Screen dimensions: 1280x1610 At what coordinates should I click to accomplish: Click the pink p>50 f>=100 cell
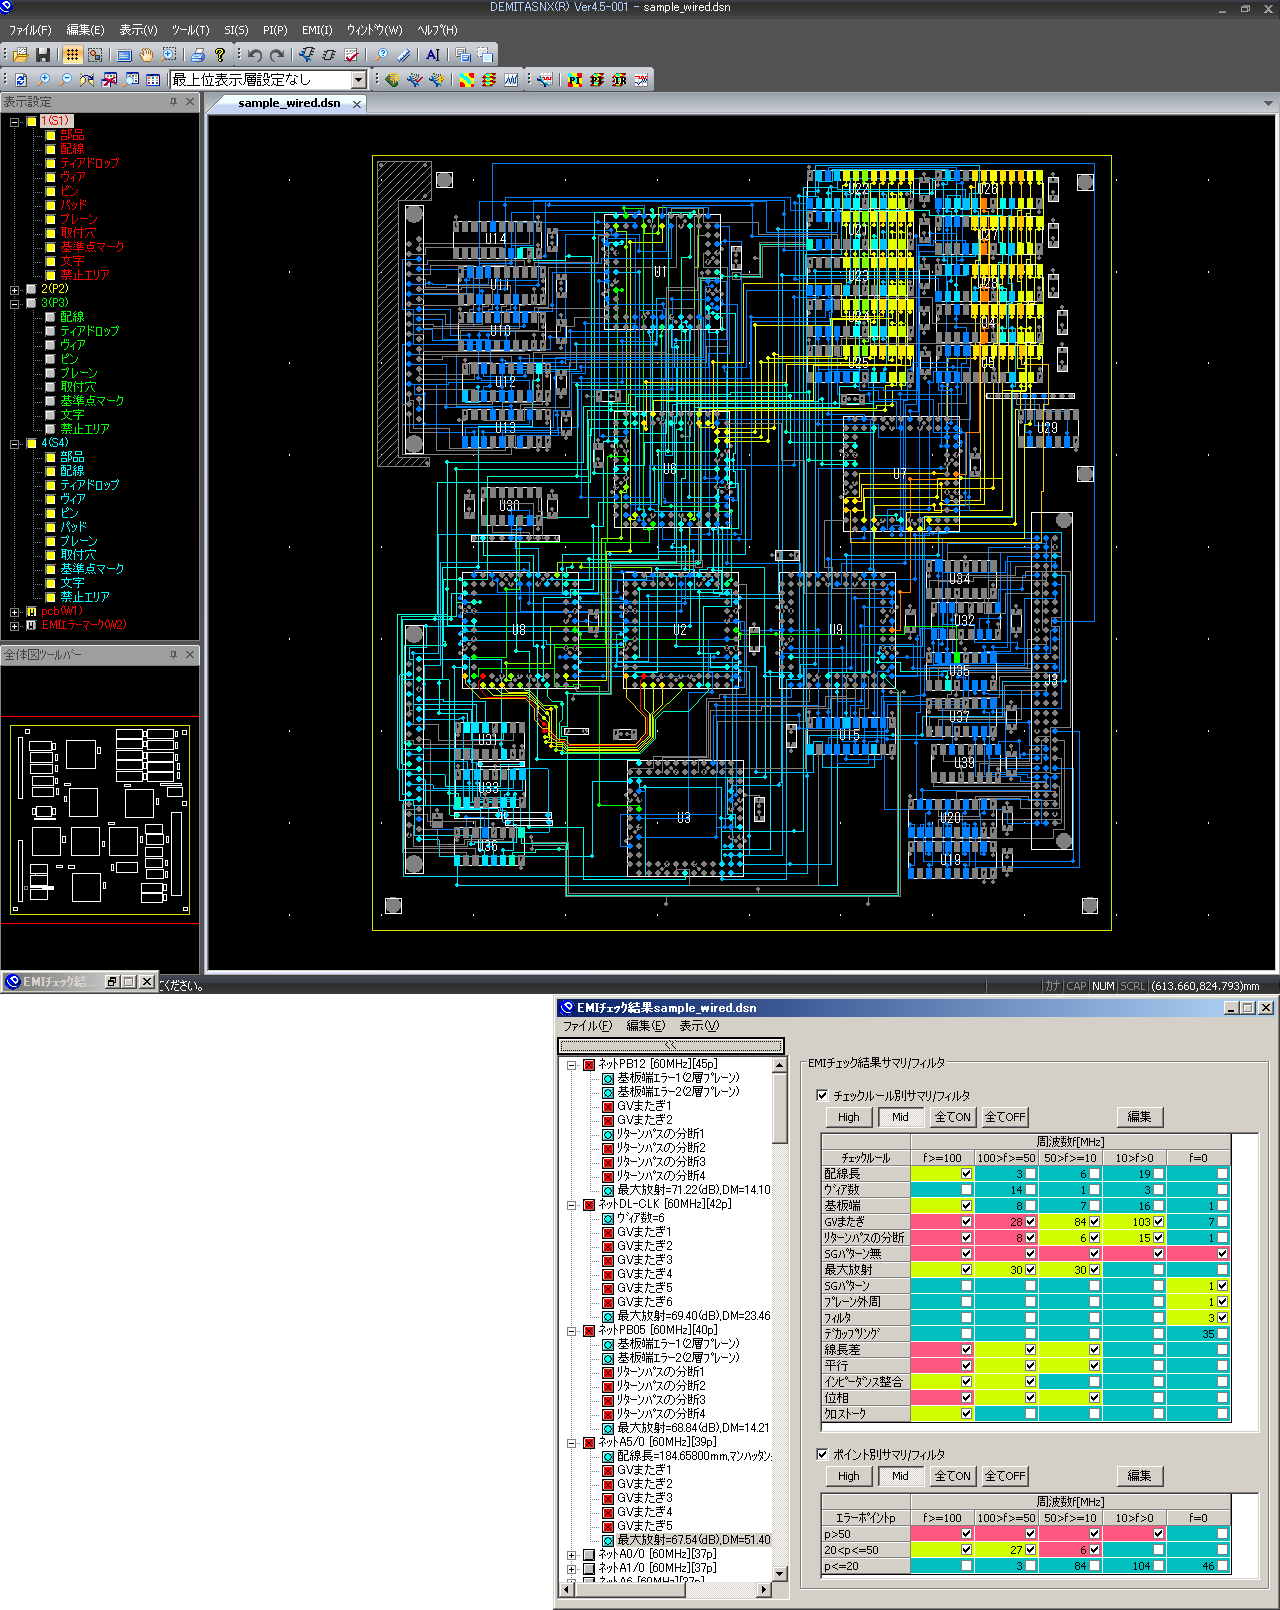(x=943, y=1534)
